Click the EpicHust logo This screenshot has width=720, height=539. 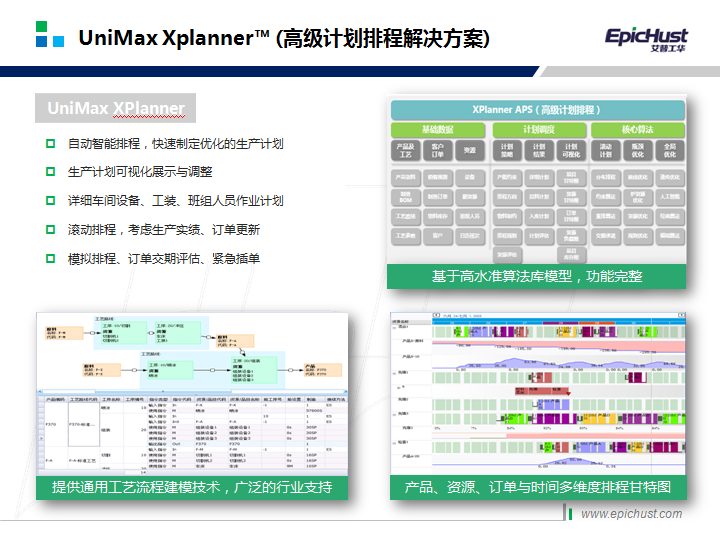tap(646, 39)
